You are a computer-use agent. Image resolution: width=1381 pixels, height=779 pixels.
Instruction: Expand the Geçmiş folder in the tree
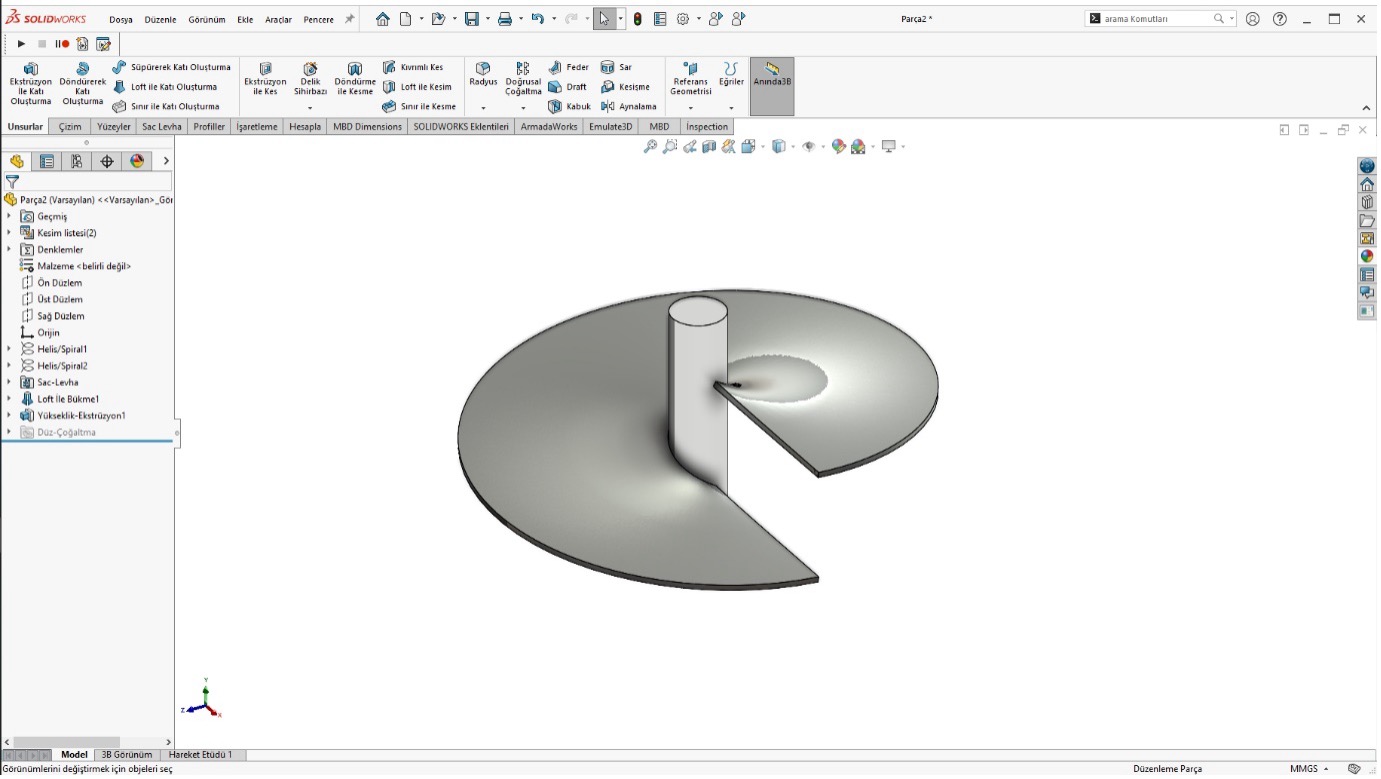coord(8,216)
